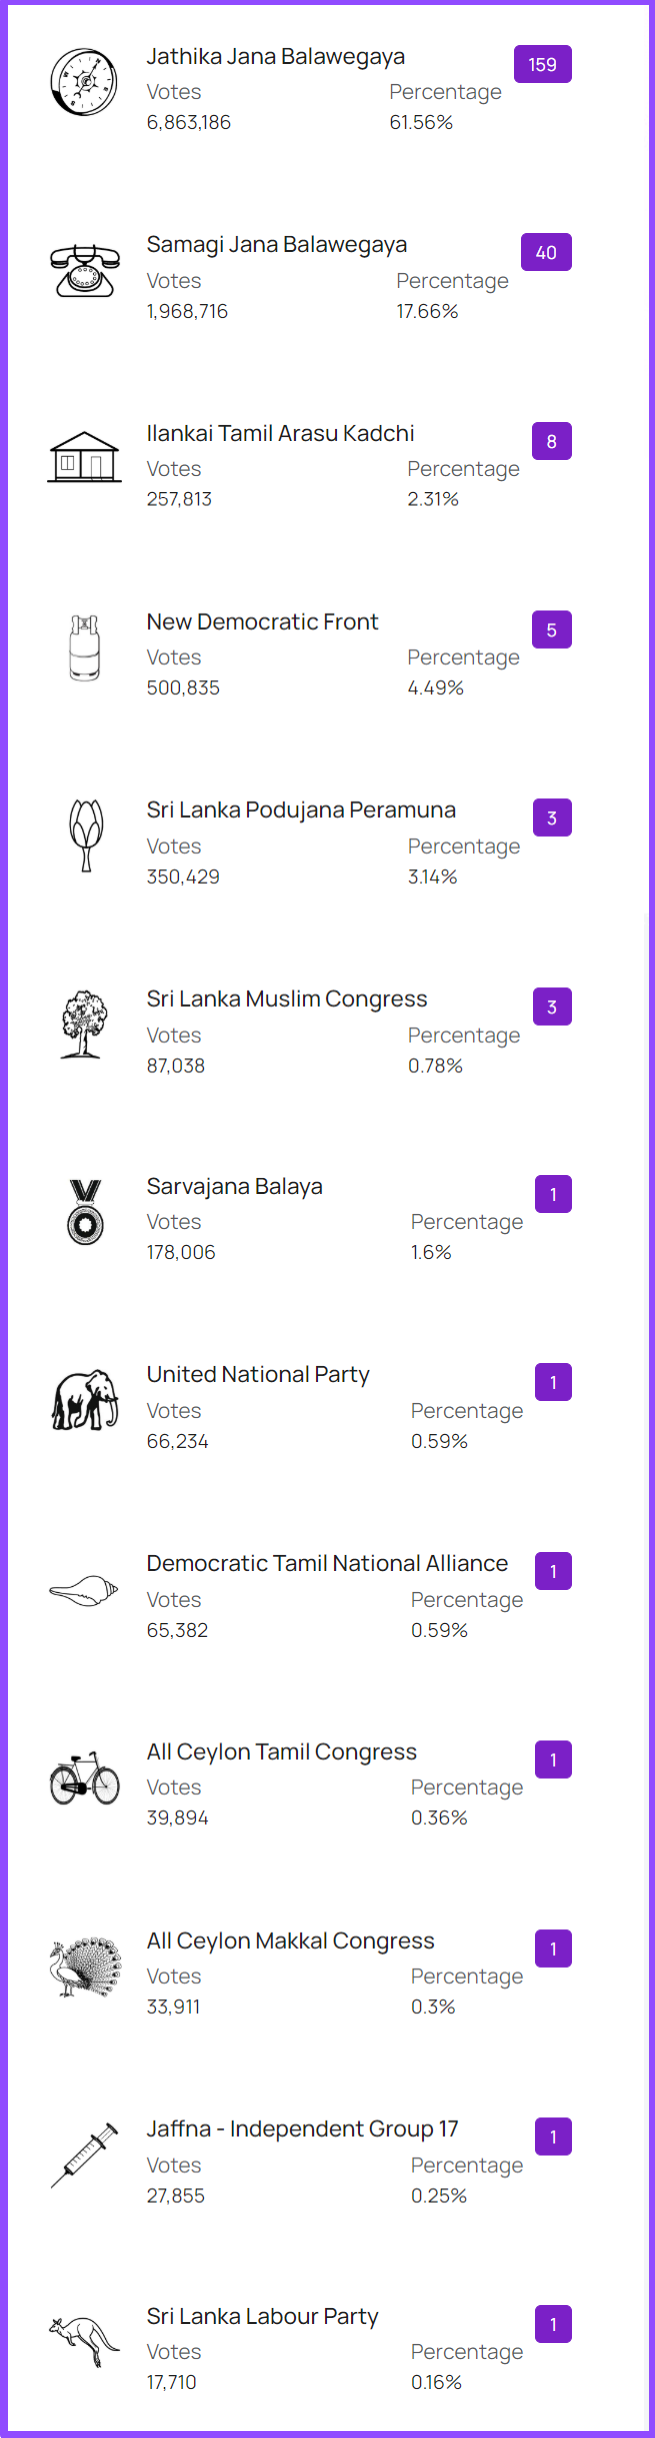Viewport: 655px width, 2438px height.
Task: Select the gas cylinder icon of New Democratic Front
Action: 84,648
